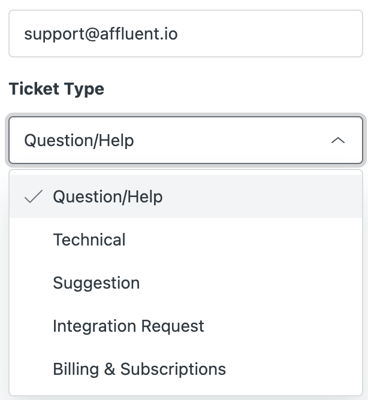Click the Ticket Type field label
This screenshot has width=368, height=400.
[57, 89]
